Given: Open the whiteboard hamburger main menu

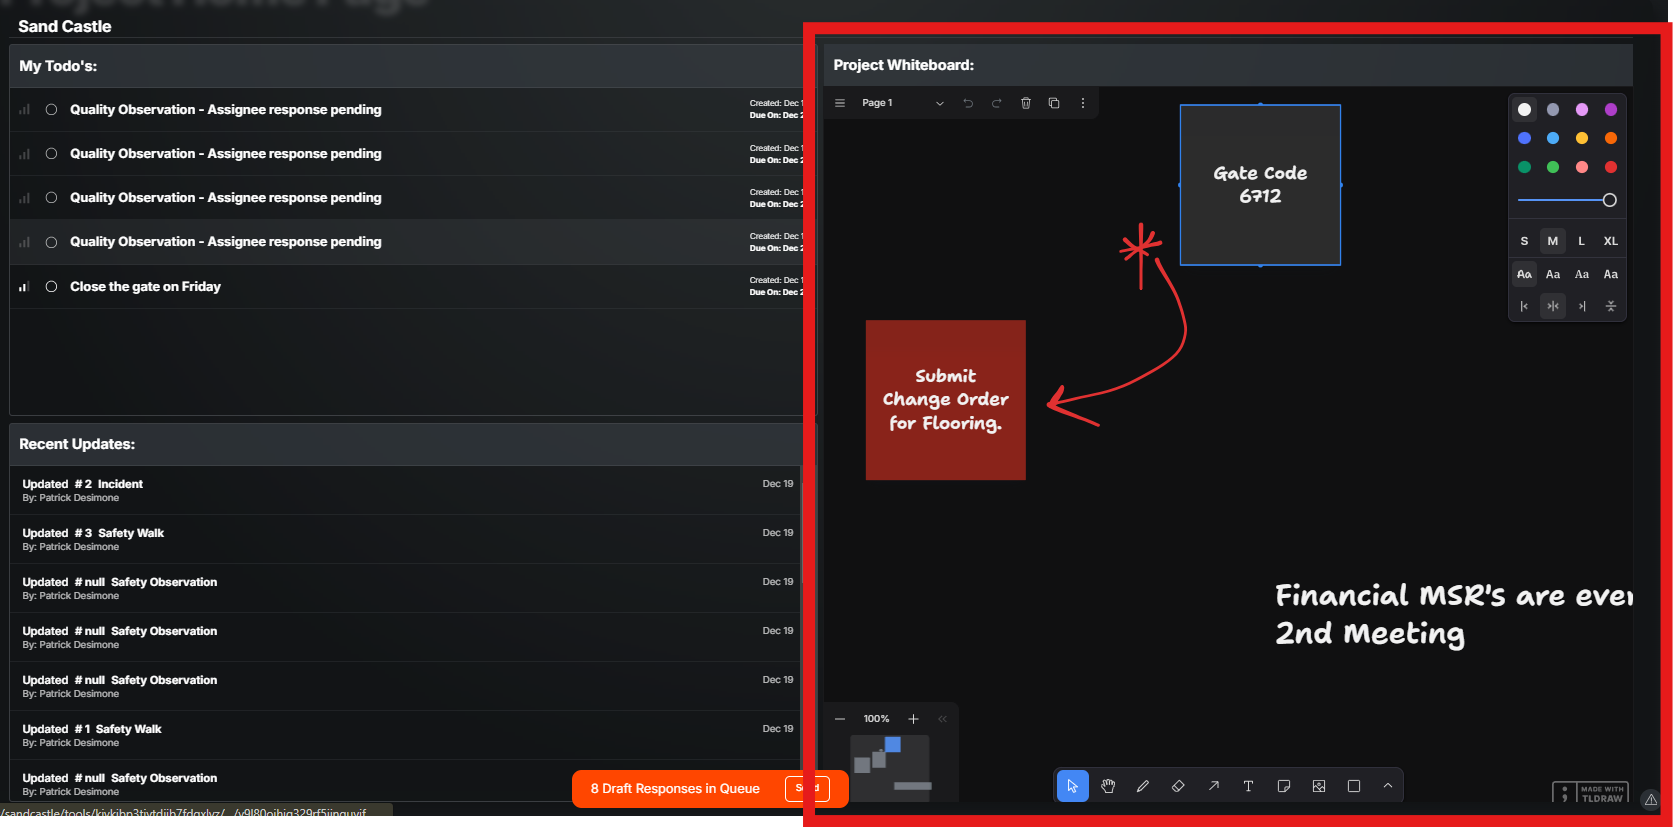Looking at the screenshot, I should 840,103.
